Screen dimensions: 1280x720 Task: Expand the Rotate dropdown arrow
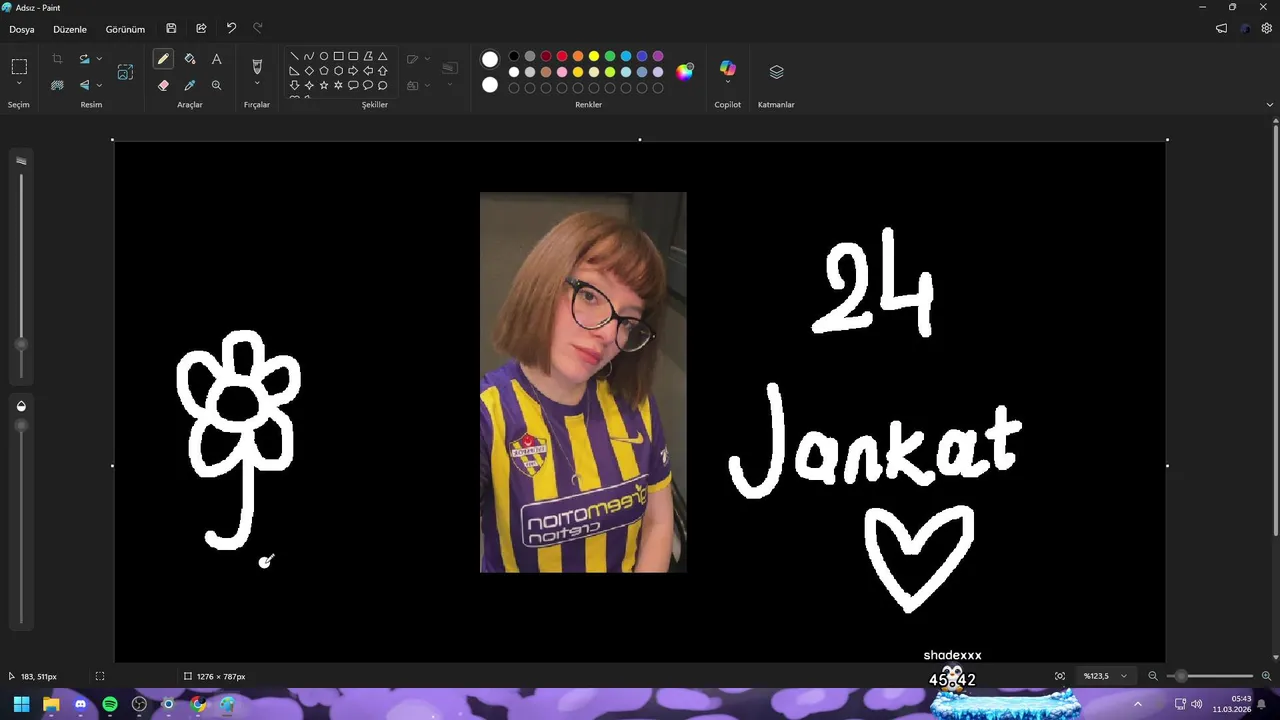click(99, 59)
